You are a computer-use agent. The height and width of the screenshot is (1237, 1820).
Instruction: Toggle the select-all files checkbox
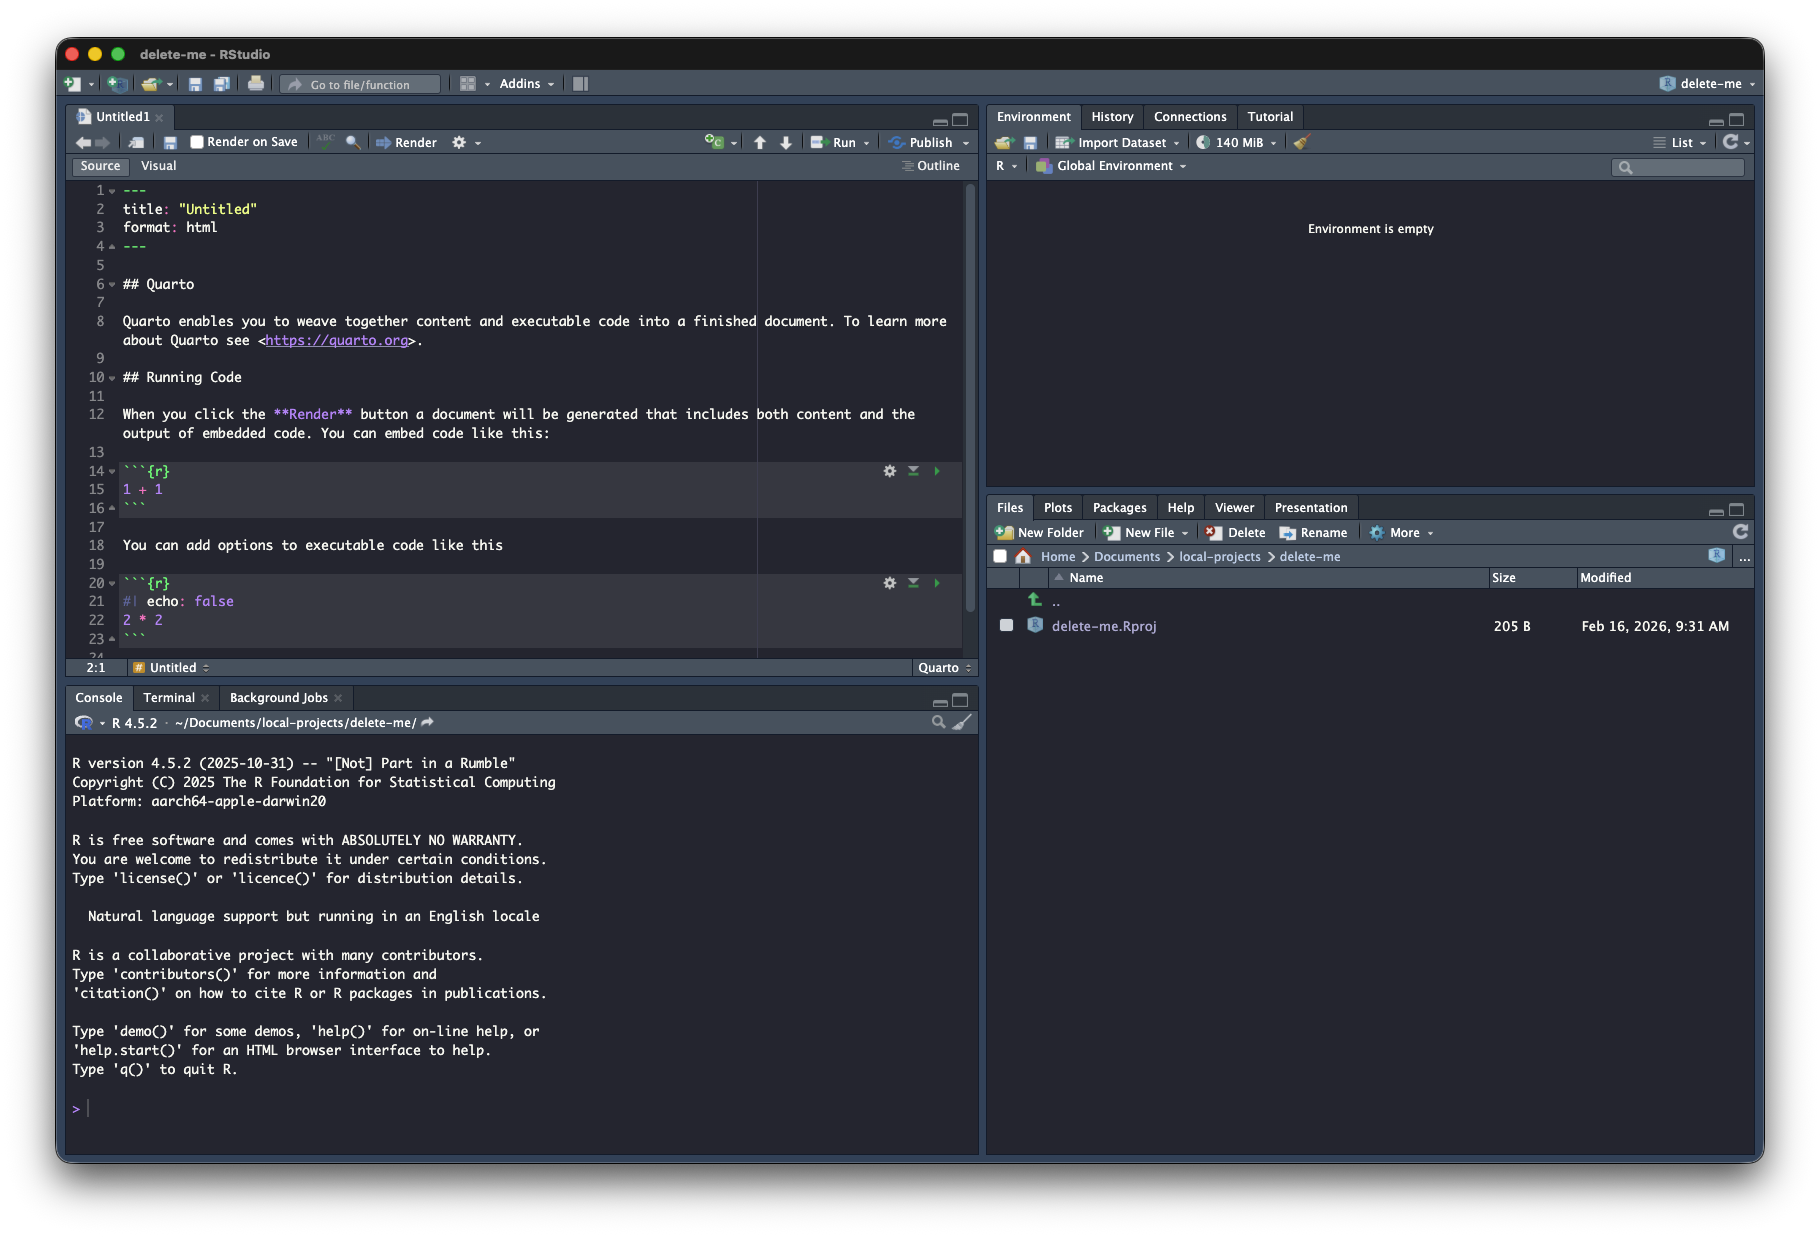pos(1000,557)
